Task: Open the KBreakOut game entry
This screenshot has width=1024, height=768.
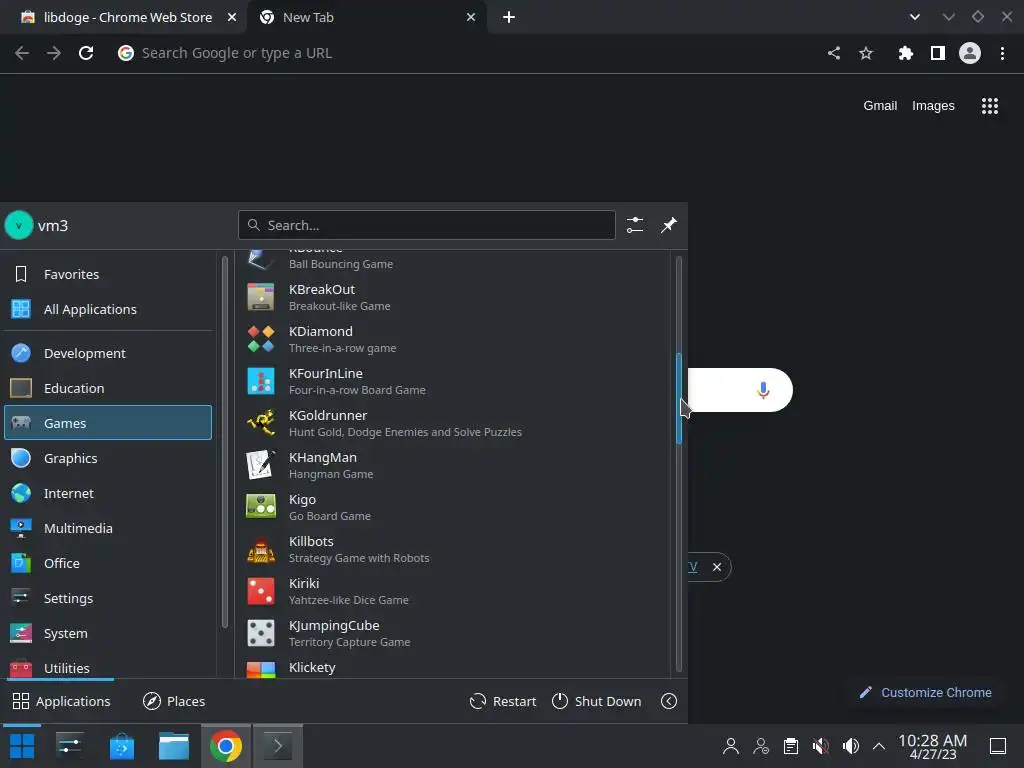Action: click(453, 297)
